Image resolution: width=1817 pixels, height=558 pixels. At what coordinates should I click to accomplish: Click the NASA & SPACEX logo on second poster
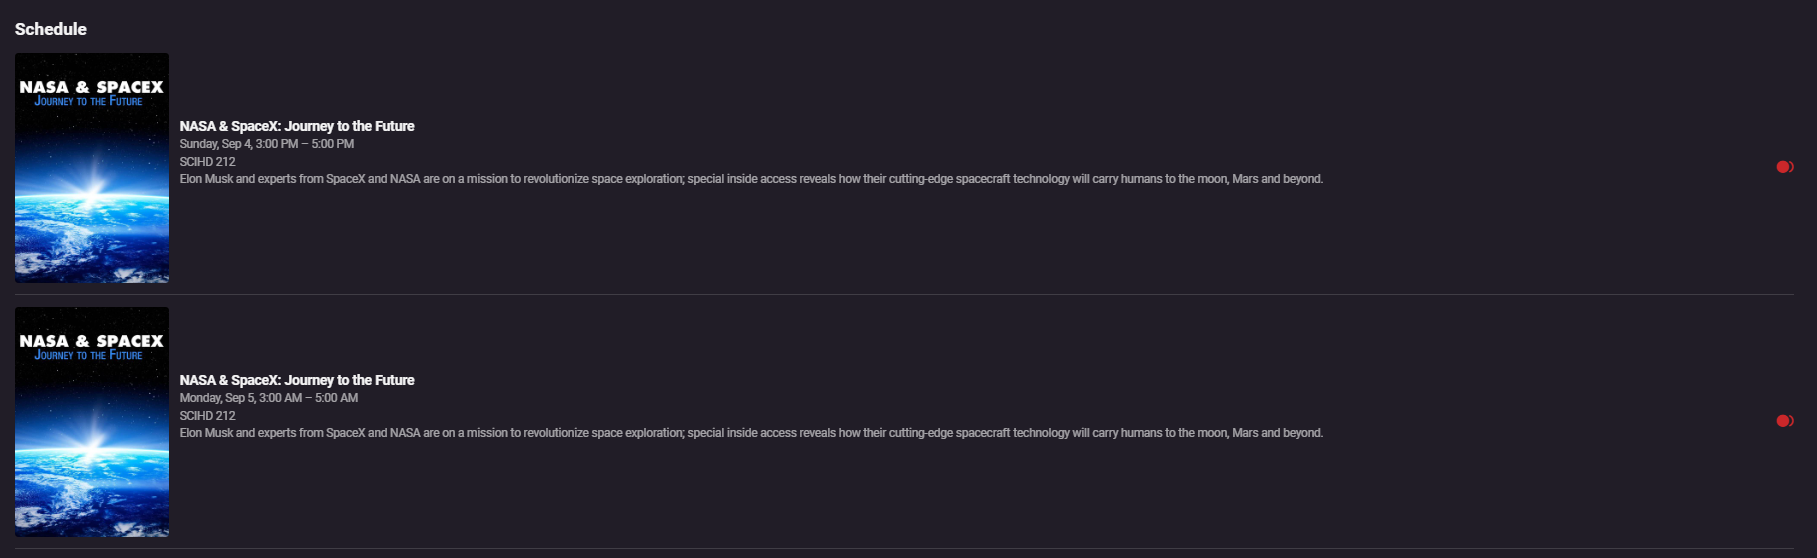pos(92,341)
